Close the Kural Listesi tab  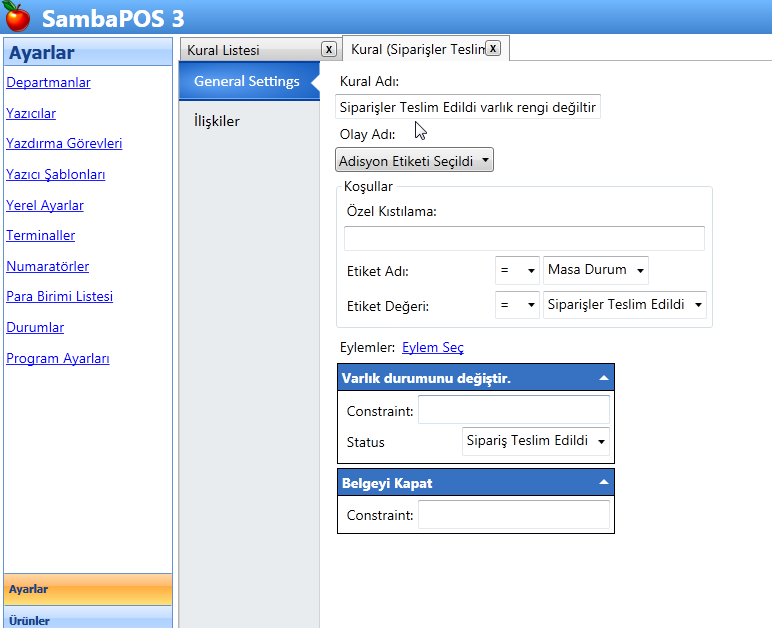[328, 49]
